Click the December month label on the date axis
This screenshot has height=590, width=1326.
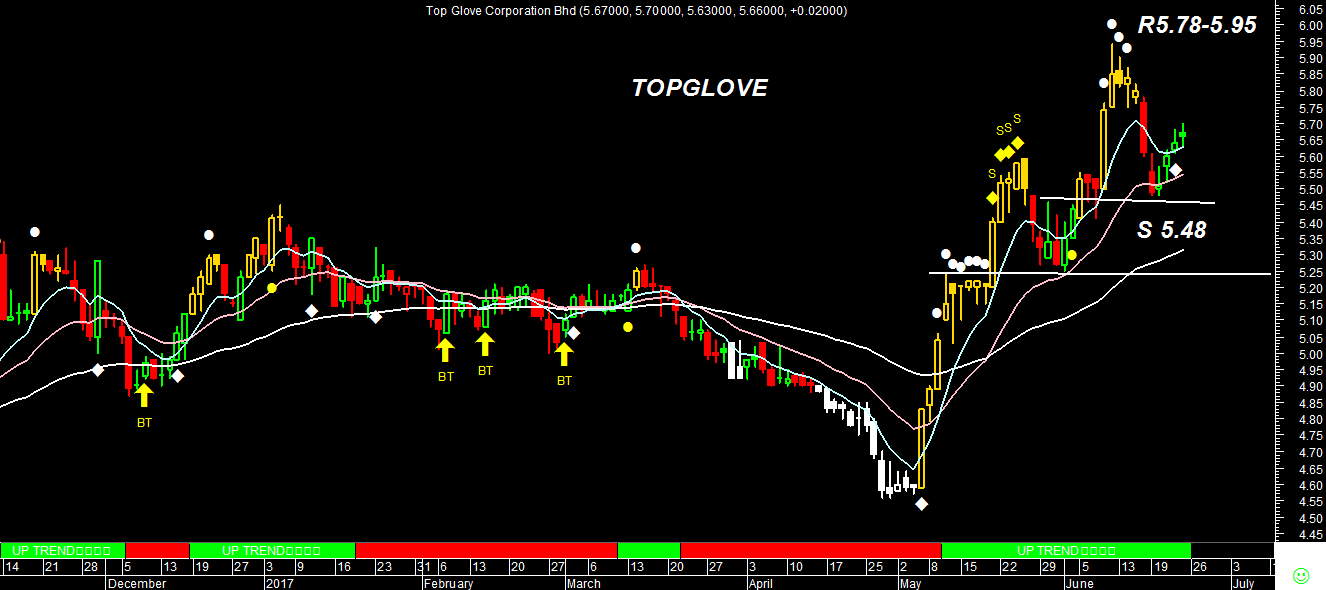136,583
